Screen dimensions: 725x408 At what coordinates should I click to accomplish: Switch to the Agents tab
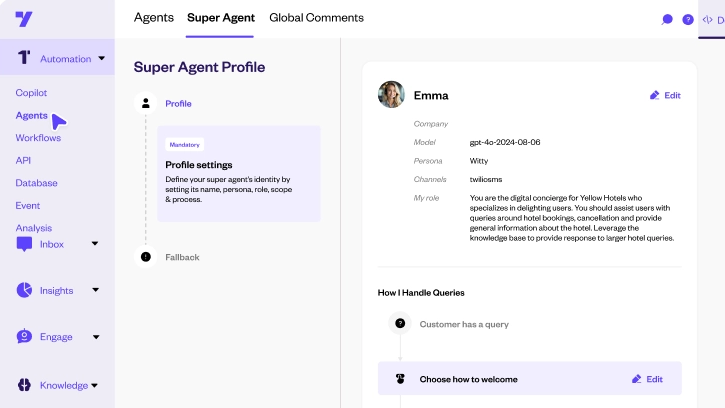point(154,18)
